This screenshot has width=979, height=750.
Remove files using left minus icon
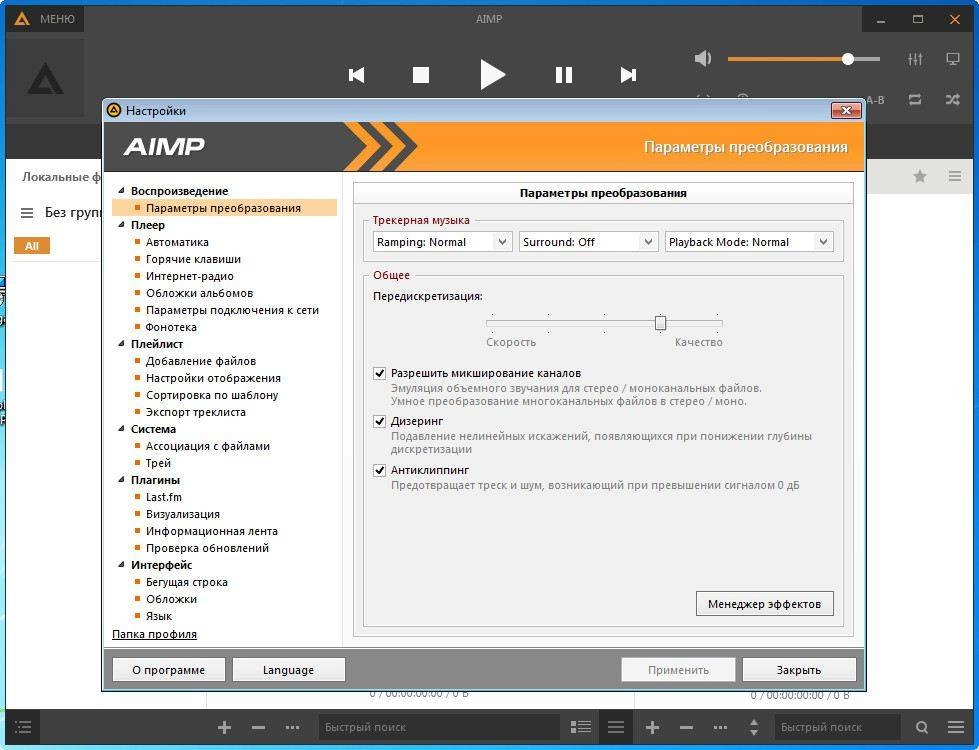(x=258, y=727)
